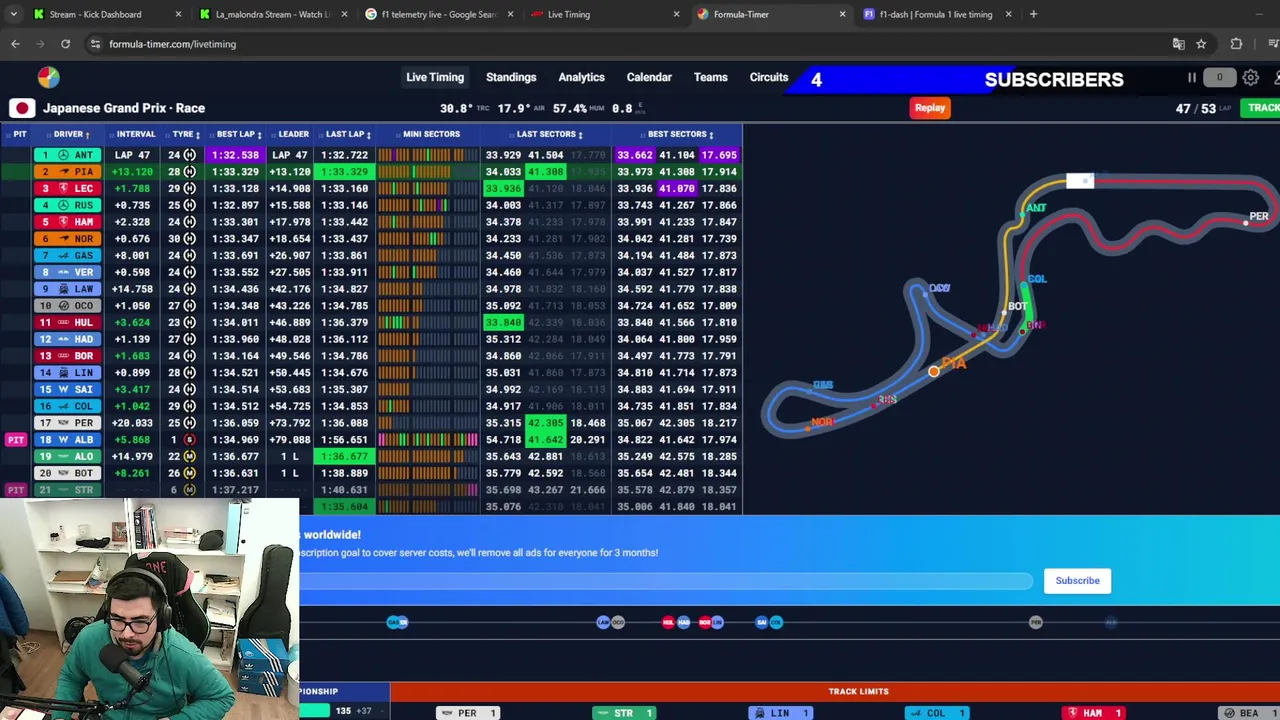Screen dimensions: 1280x720
Task: Select driver HAD in position 12
Action: coord(67,339)
